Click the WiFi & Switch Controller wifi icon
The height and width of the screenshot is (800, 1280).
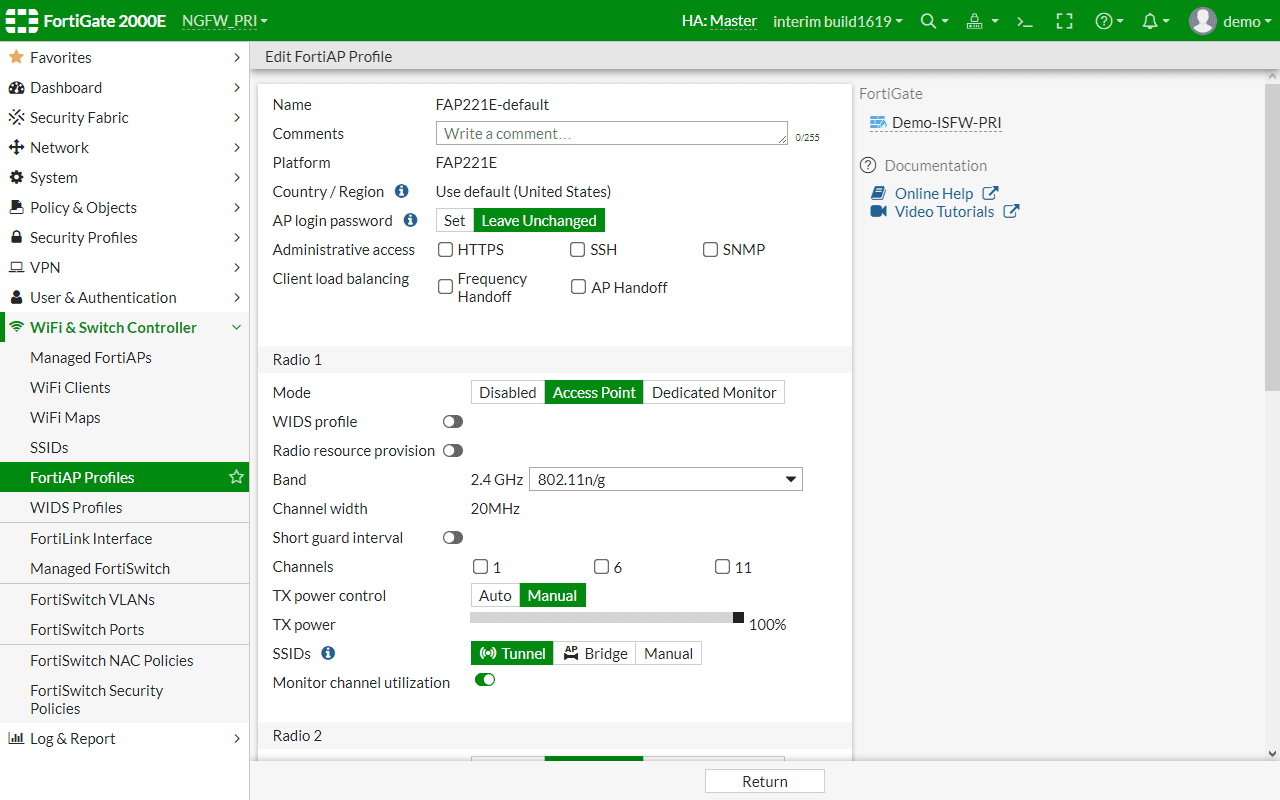click(x=16, y=327)
